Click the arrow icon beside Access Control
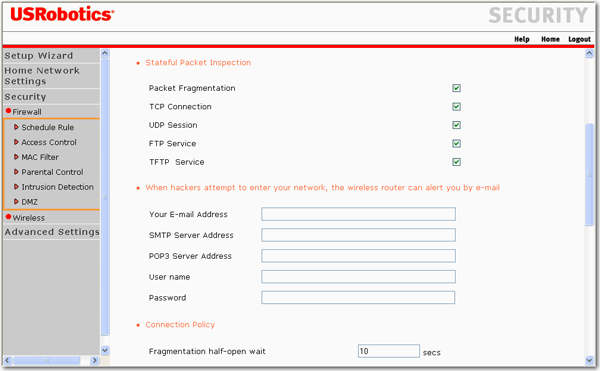The height and width of the screenshot is (371, 600). point(16,142)
